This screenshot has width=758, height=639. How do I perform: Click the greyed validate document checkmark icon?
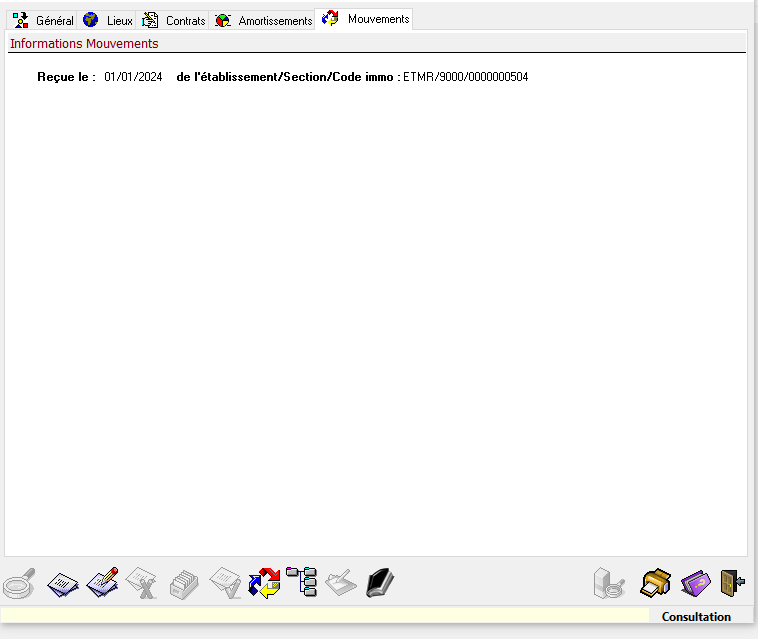pos(224,582)
